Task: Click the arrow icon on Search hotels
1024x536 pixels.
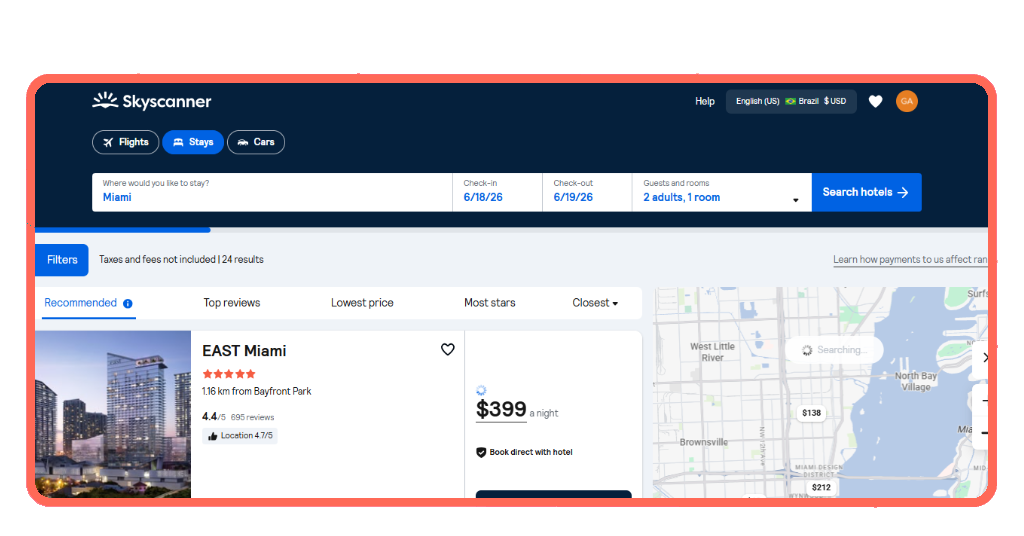Action: pos(903,192)
